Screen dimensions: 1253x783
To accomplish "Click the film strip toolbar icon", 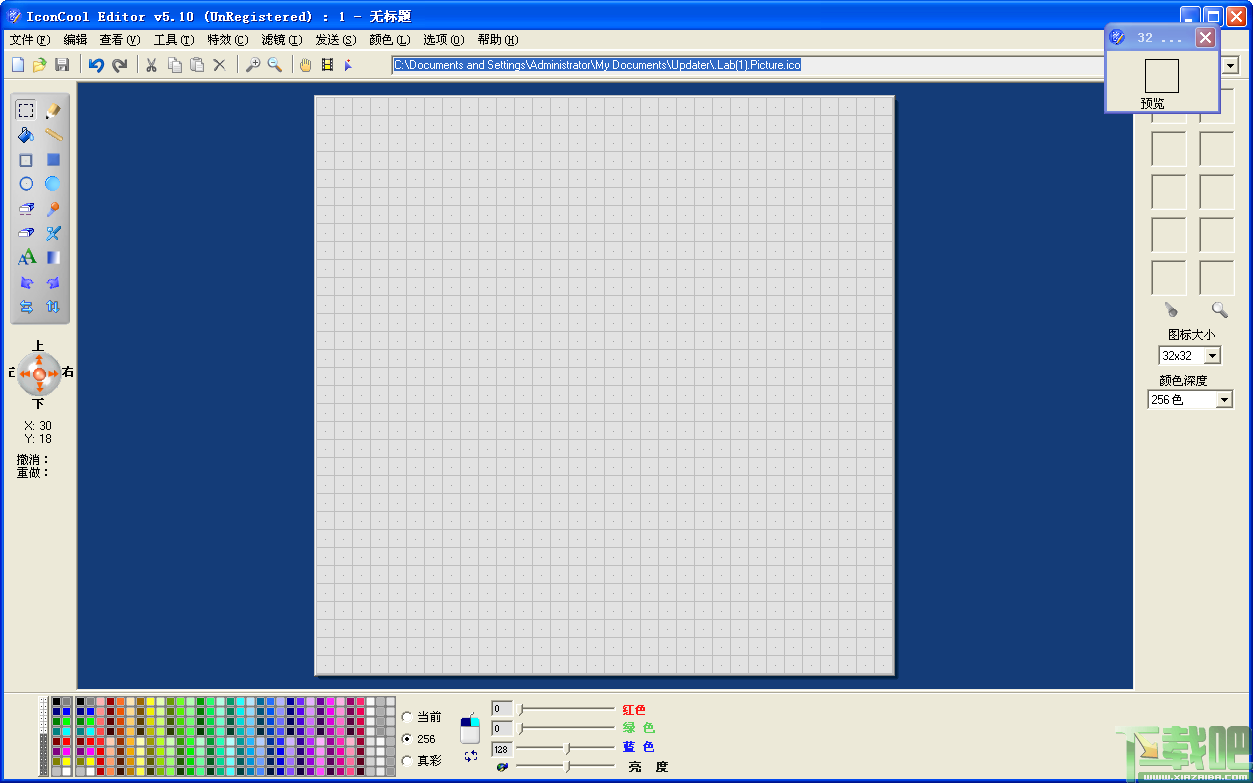I will [x=327, y=65].
